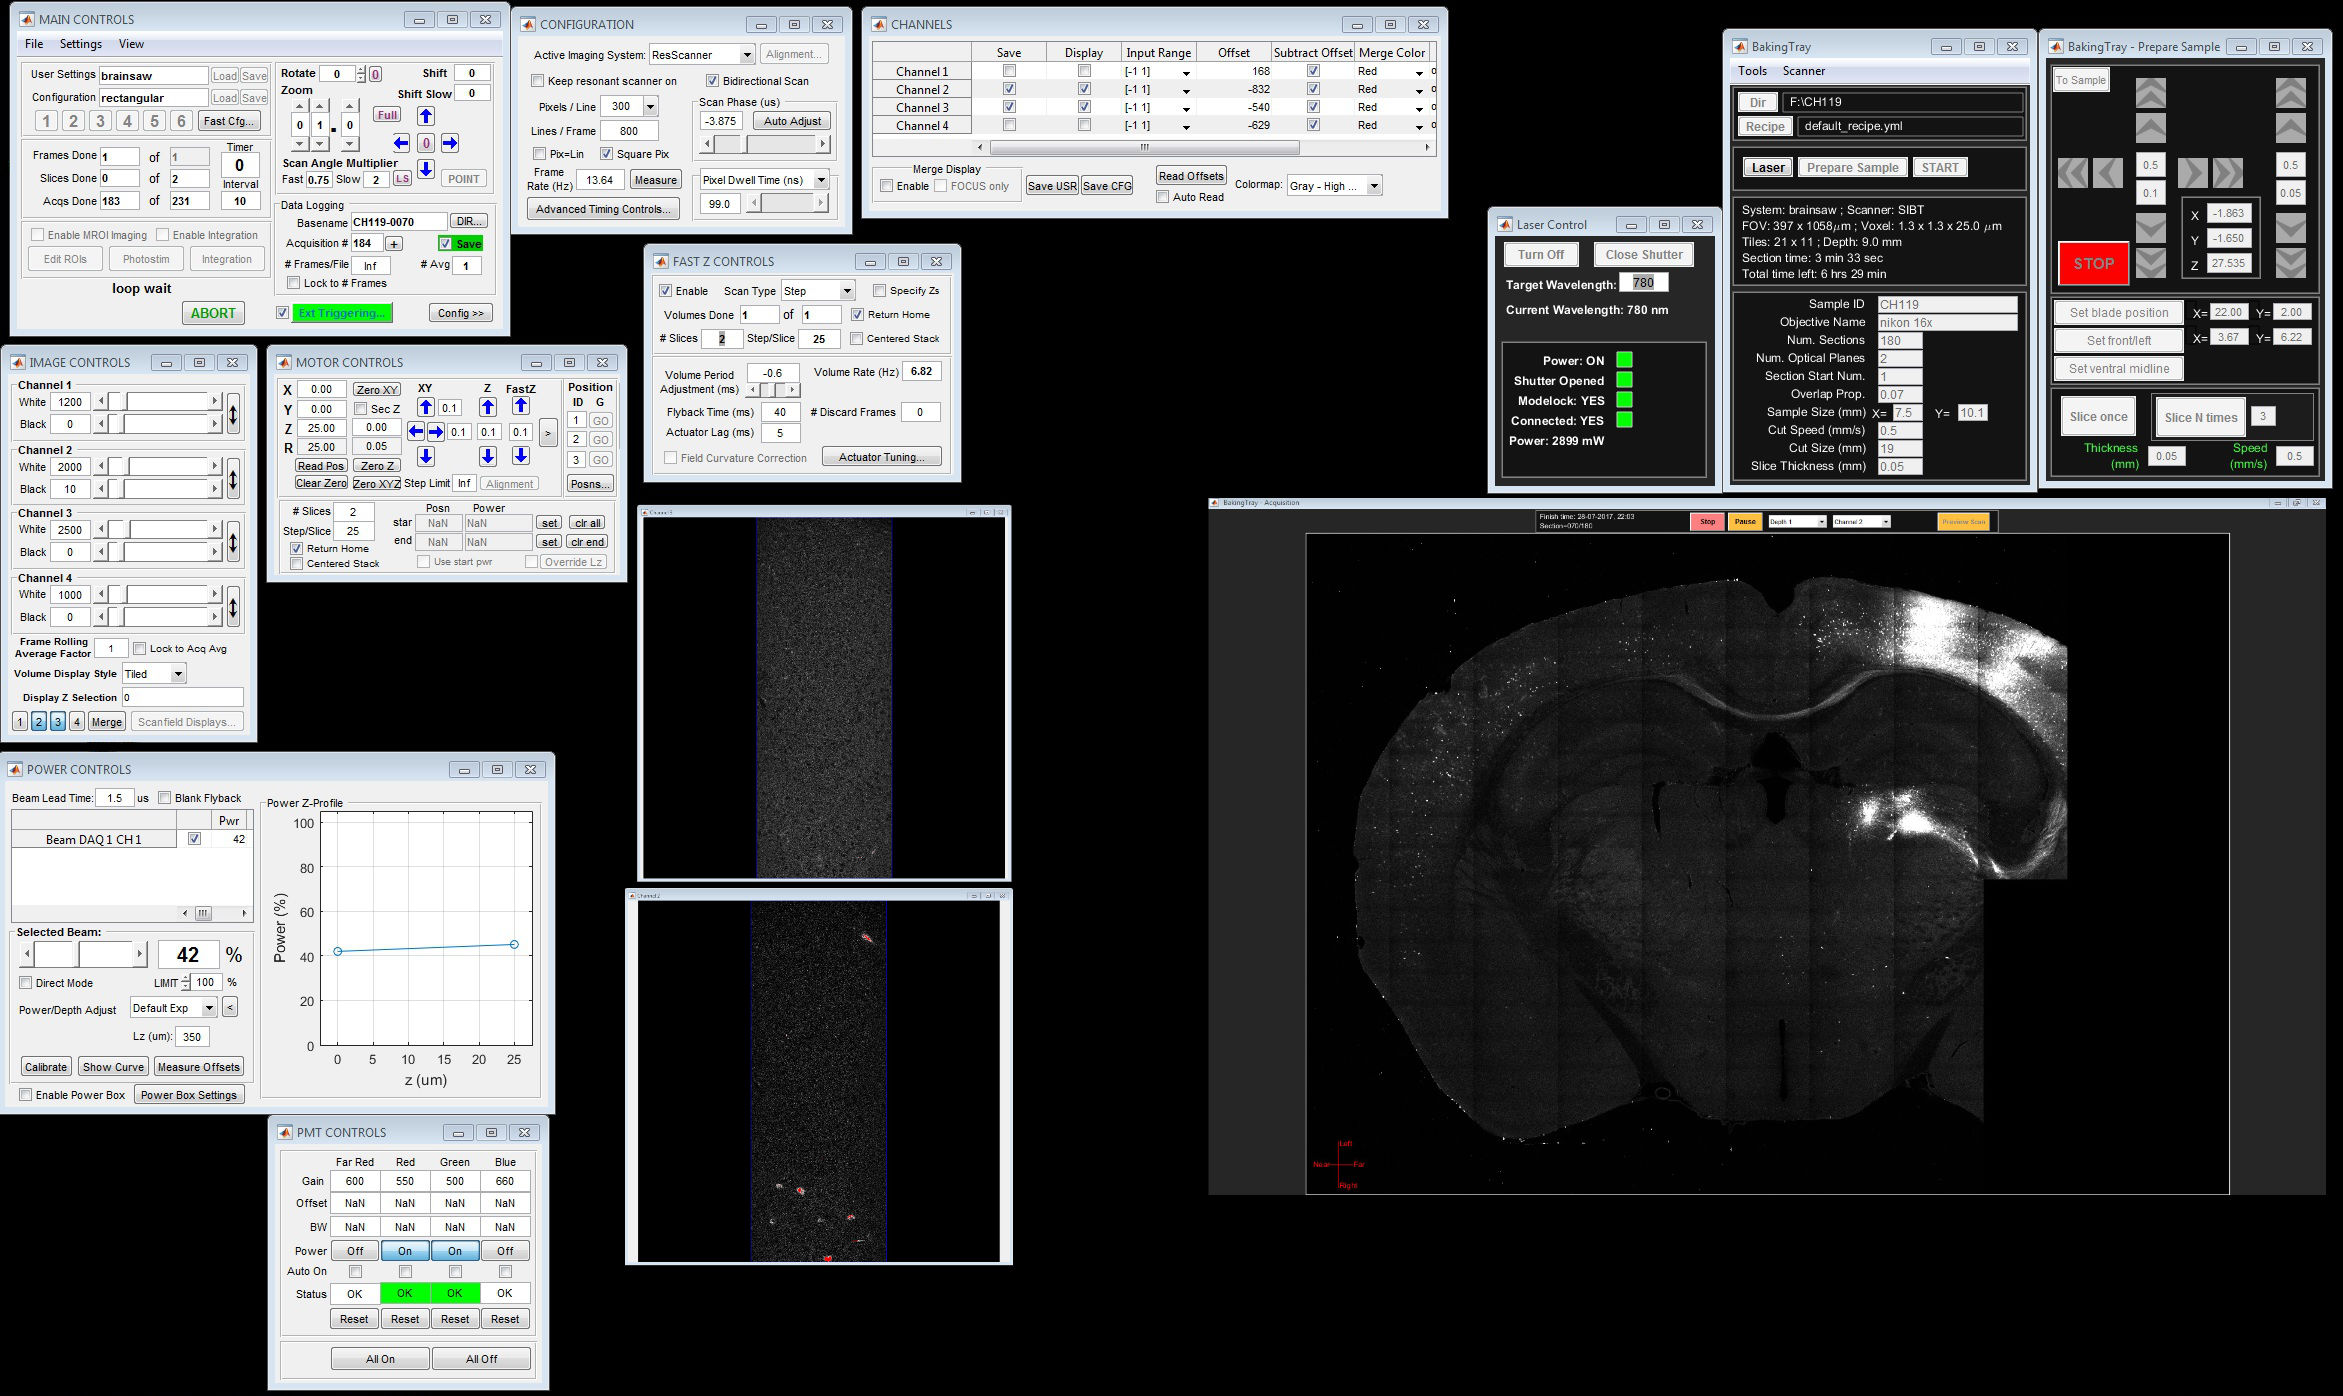Enable the Blank Flyback checkbox

pyautogui.click(x=165, y=798)
